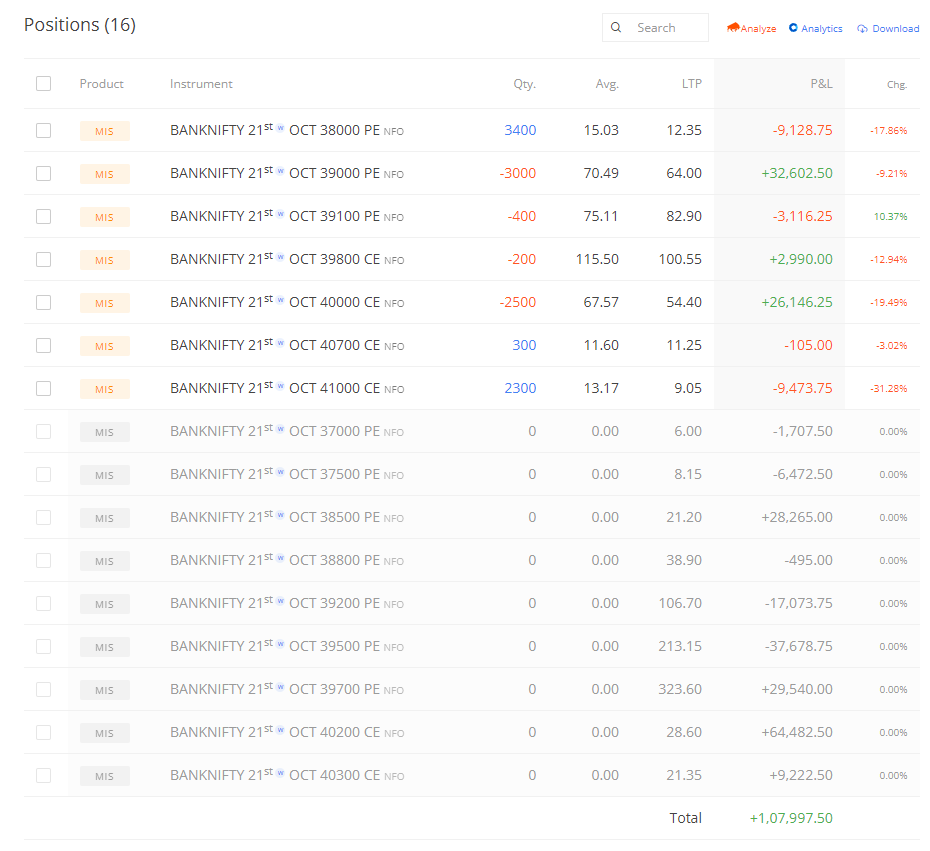Screen dimensions: 930x851
Task: Select BANKNIFTY OCT 37500 PE instrument
Action: 286,474
